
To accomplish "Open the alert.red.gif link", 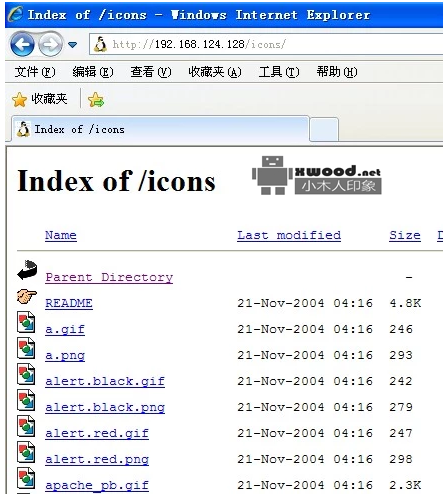I will point(97,433).
